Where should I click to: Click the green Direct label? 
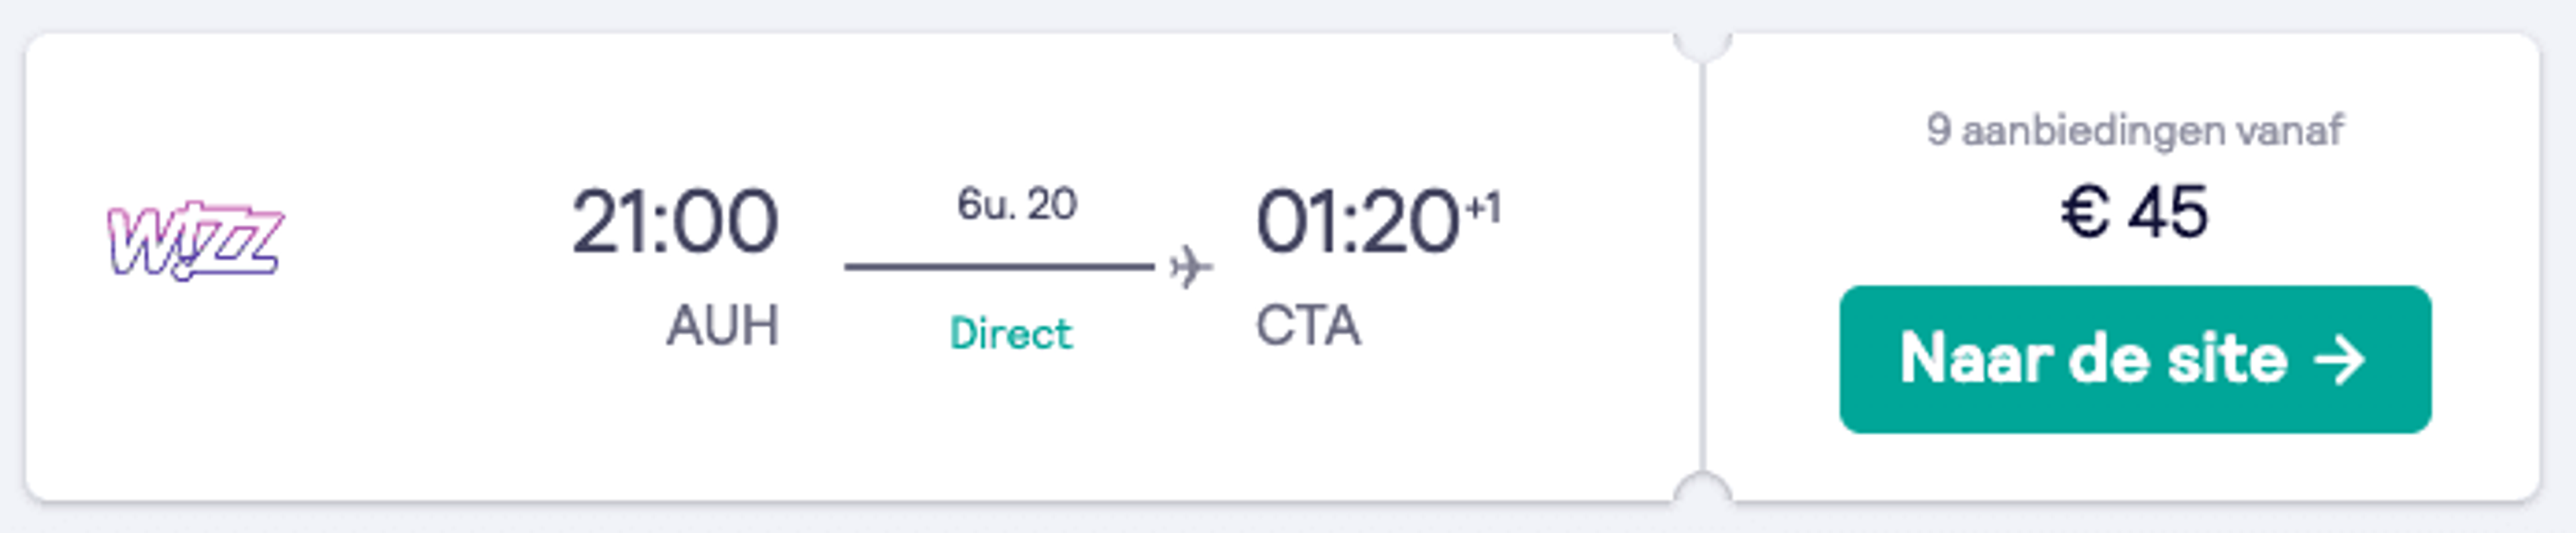[1010, 334]
